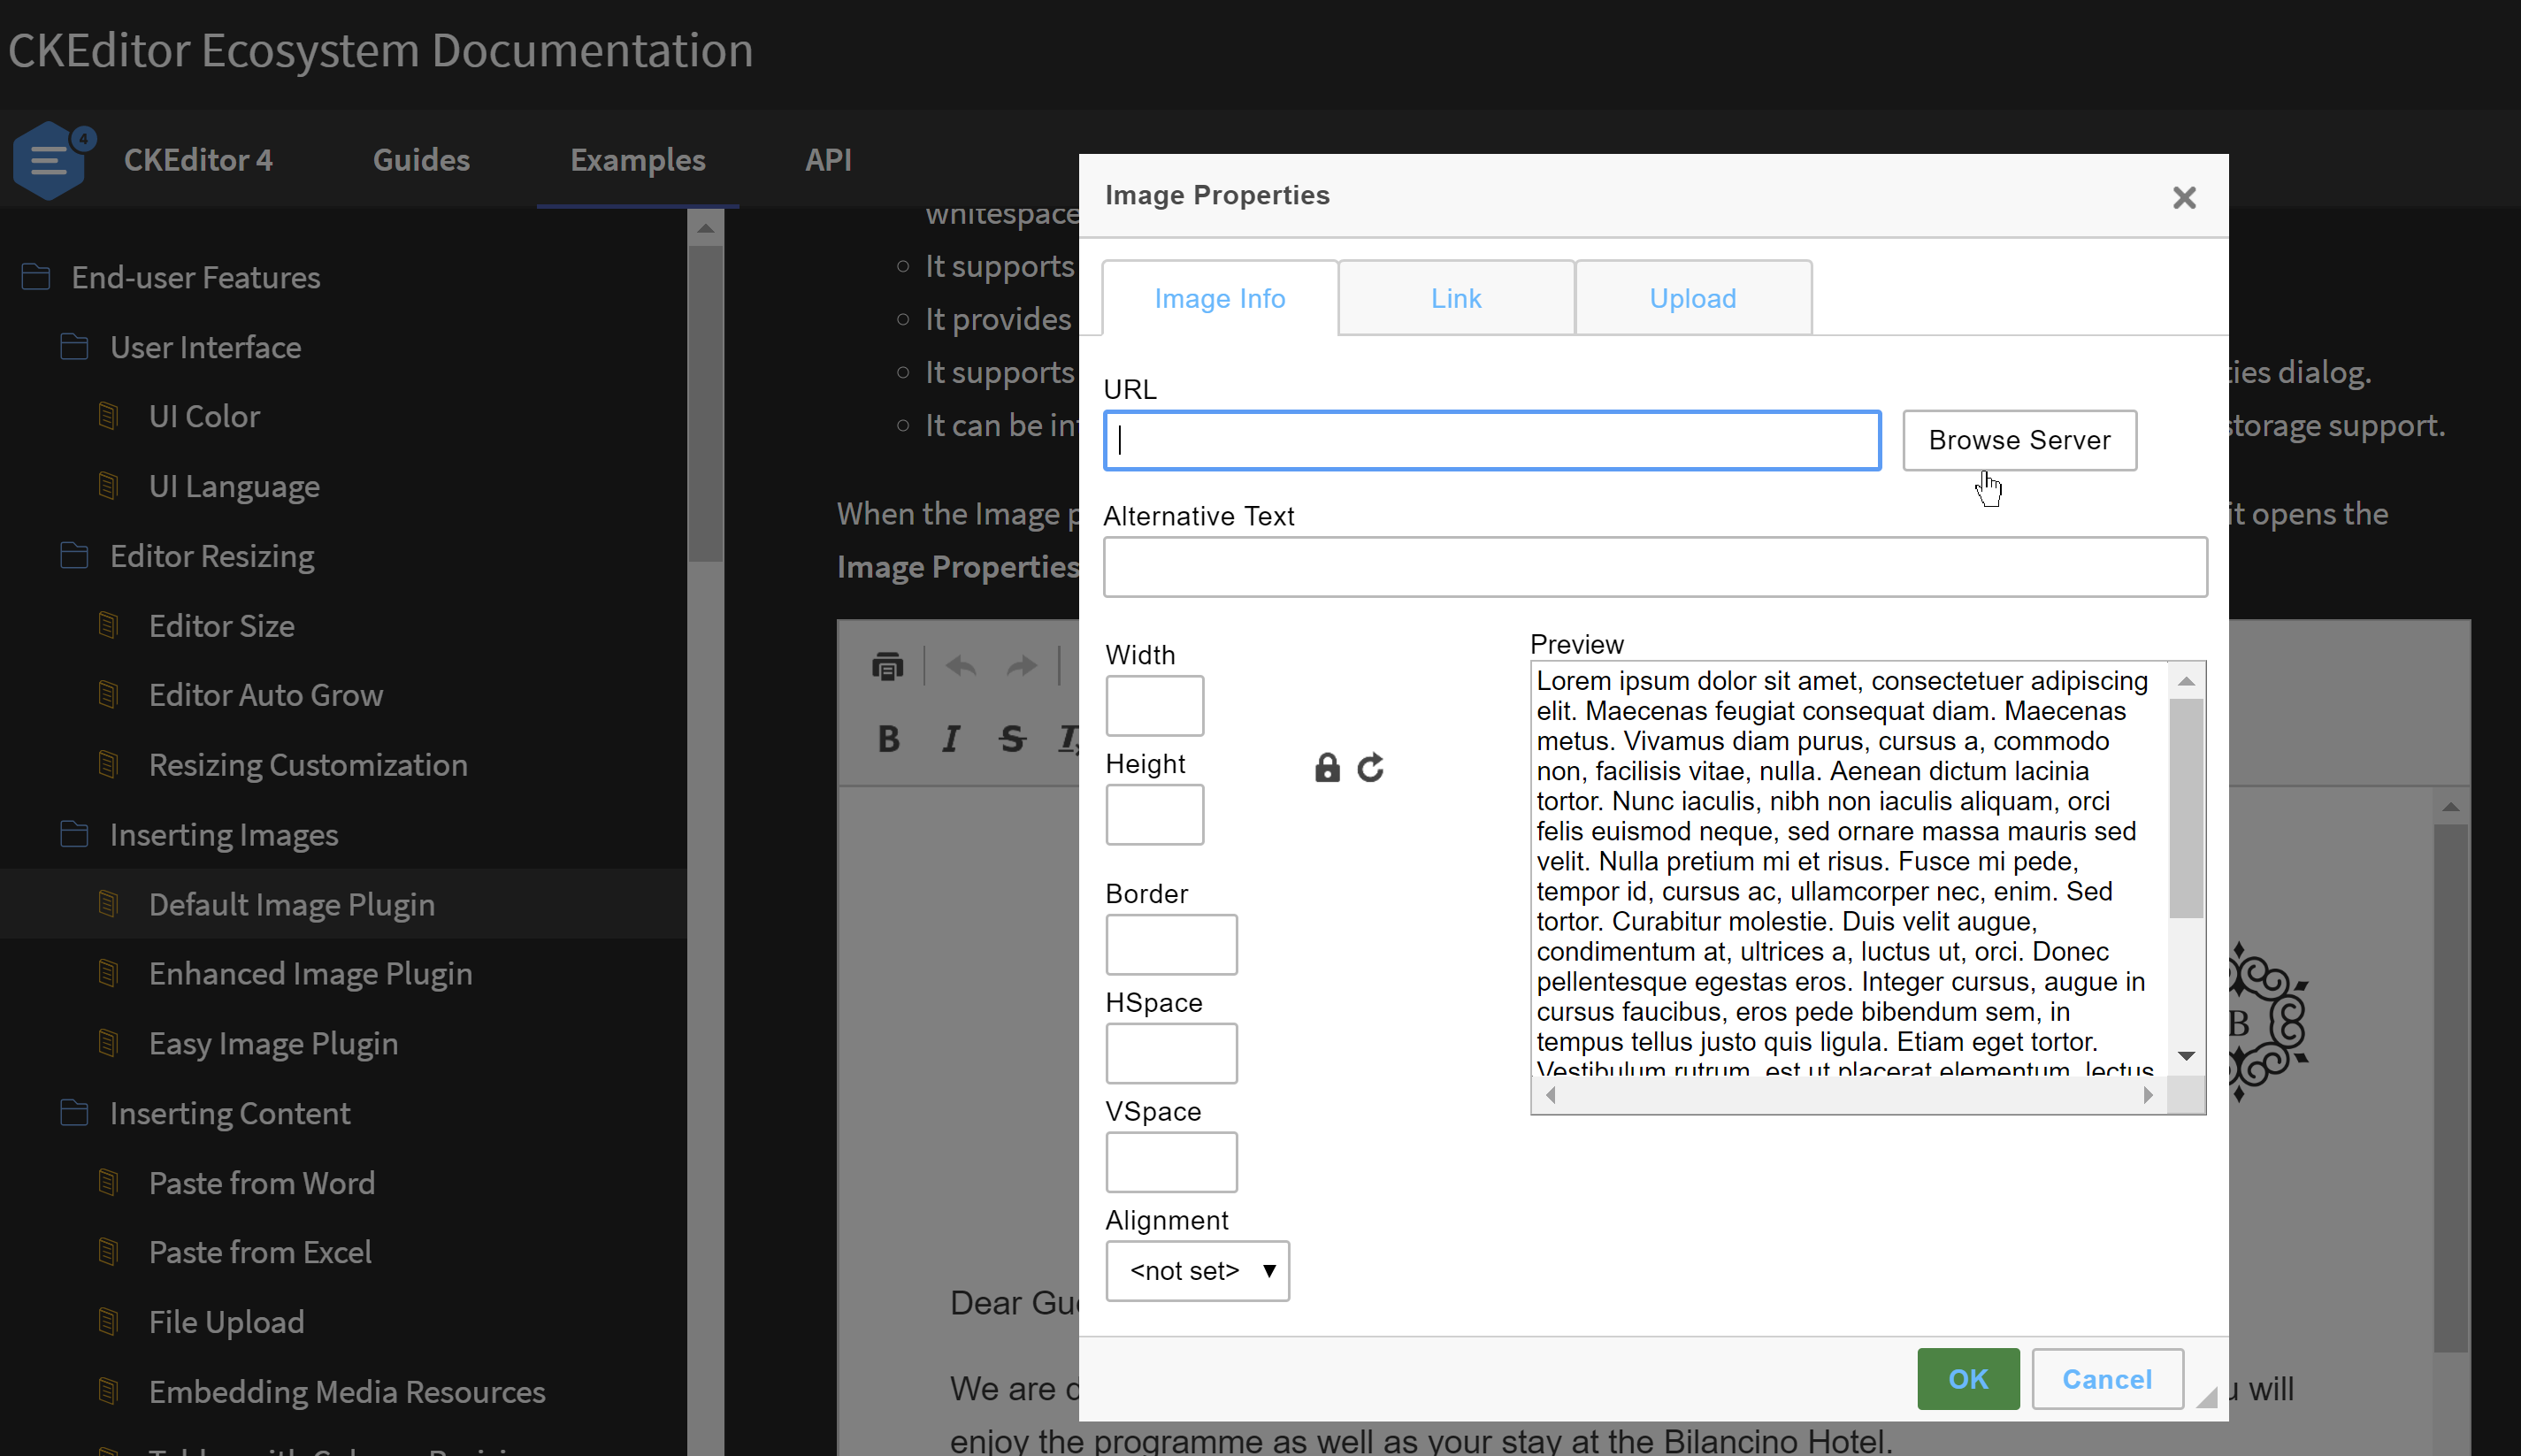Toggle italic formatting in the editor toolbar
The width and height of the screenshot is (2521, 1456).
(x=949, y=739)
